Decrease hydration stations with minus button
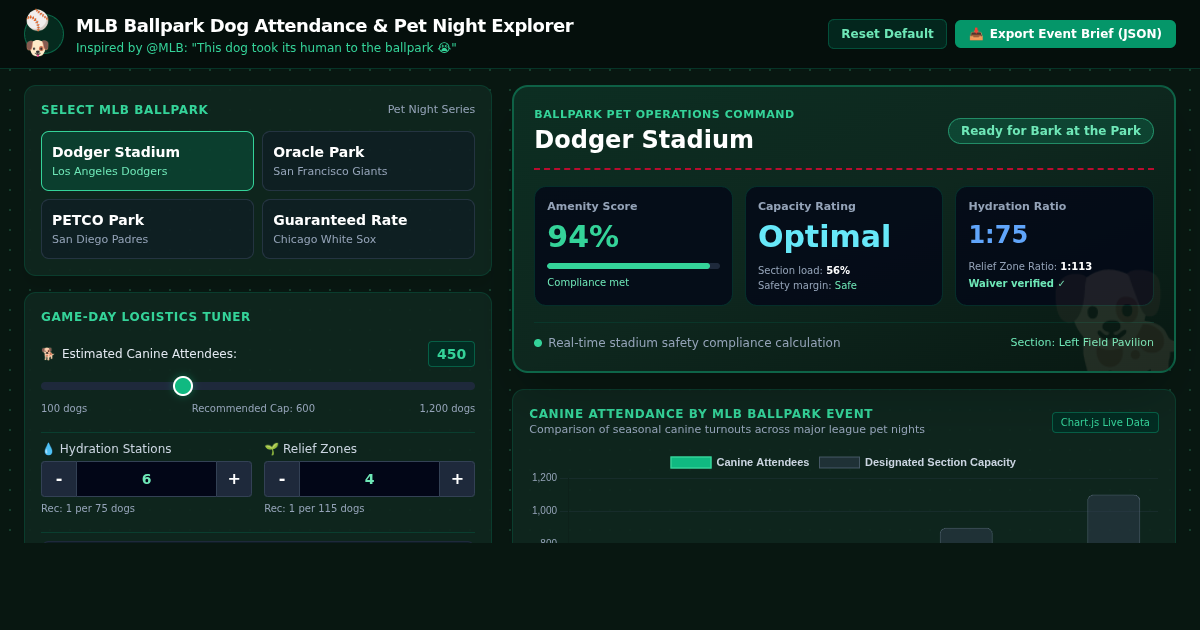Viewport: 1200px width, 630px height. click(x=59, y=479)
